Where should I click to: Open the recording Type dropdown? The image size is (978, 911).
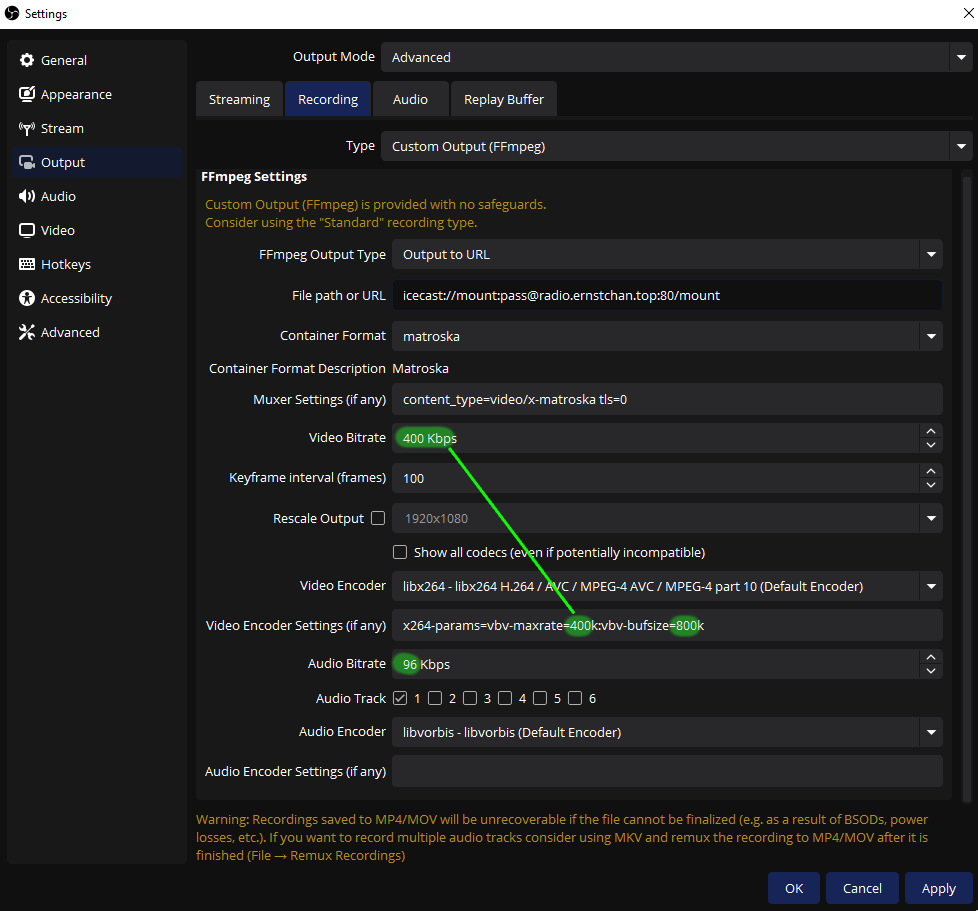(961, 147)
